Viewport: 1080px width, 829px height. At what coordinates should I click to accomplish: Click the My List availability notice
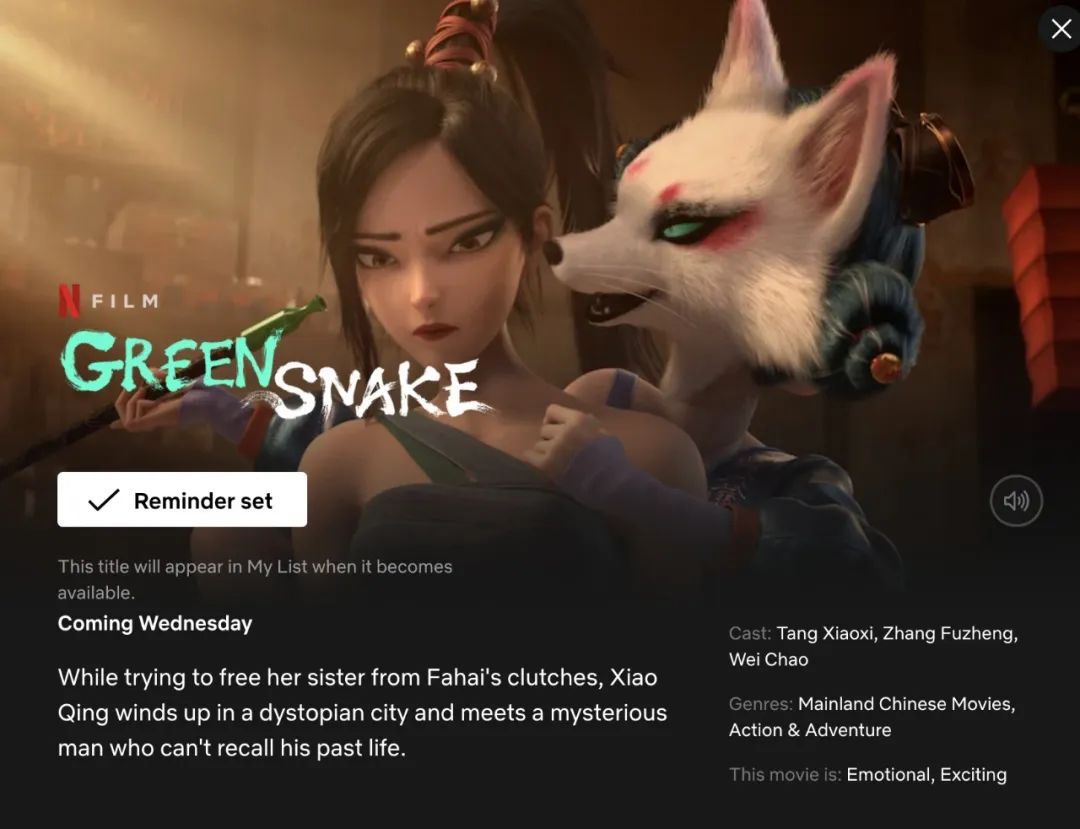(x=255, y=579)
